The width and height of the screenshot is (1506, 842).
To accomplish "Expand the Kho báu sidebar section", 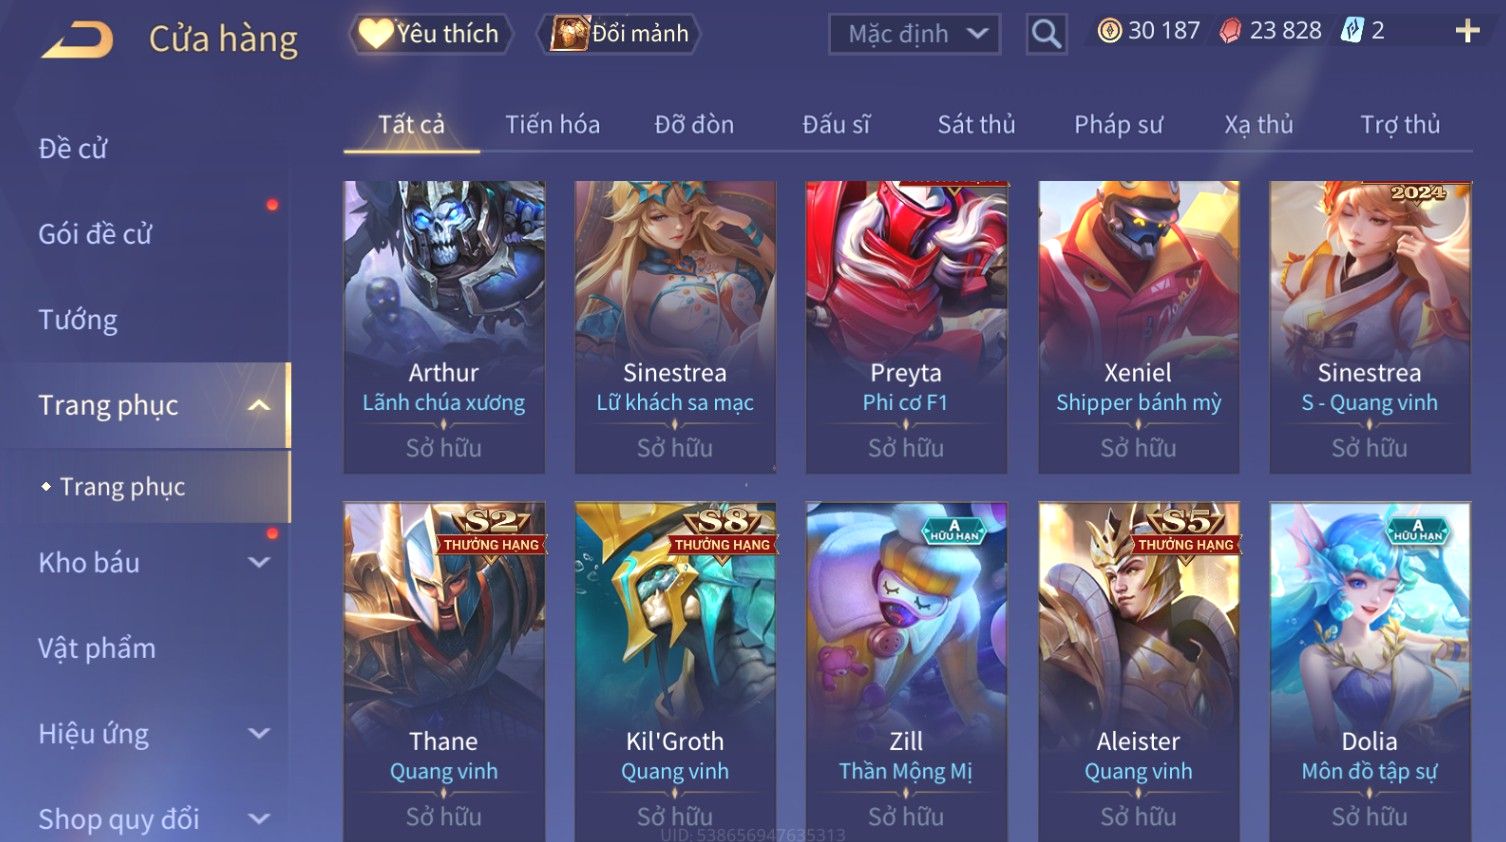I will pyautogui.click(x=259, y=563).
